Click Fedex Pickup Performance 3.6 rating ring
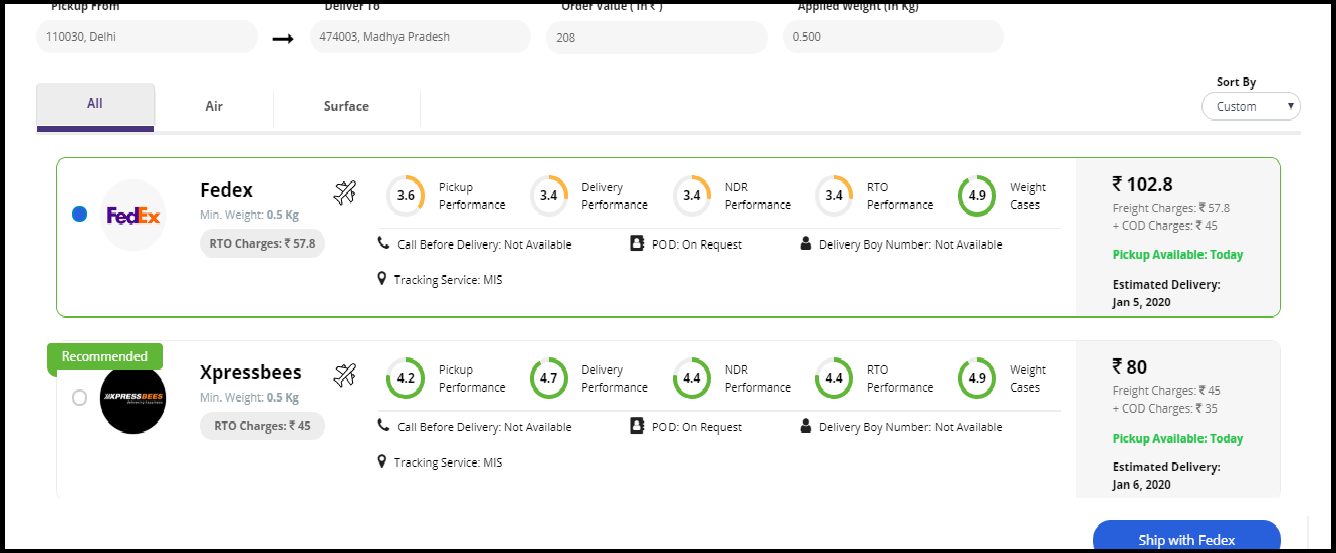Viewport: 1336px width, 553px height. pyautogui.click(x=406, y=196)
